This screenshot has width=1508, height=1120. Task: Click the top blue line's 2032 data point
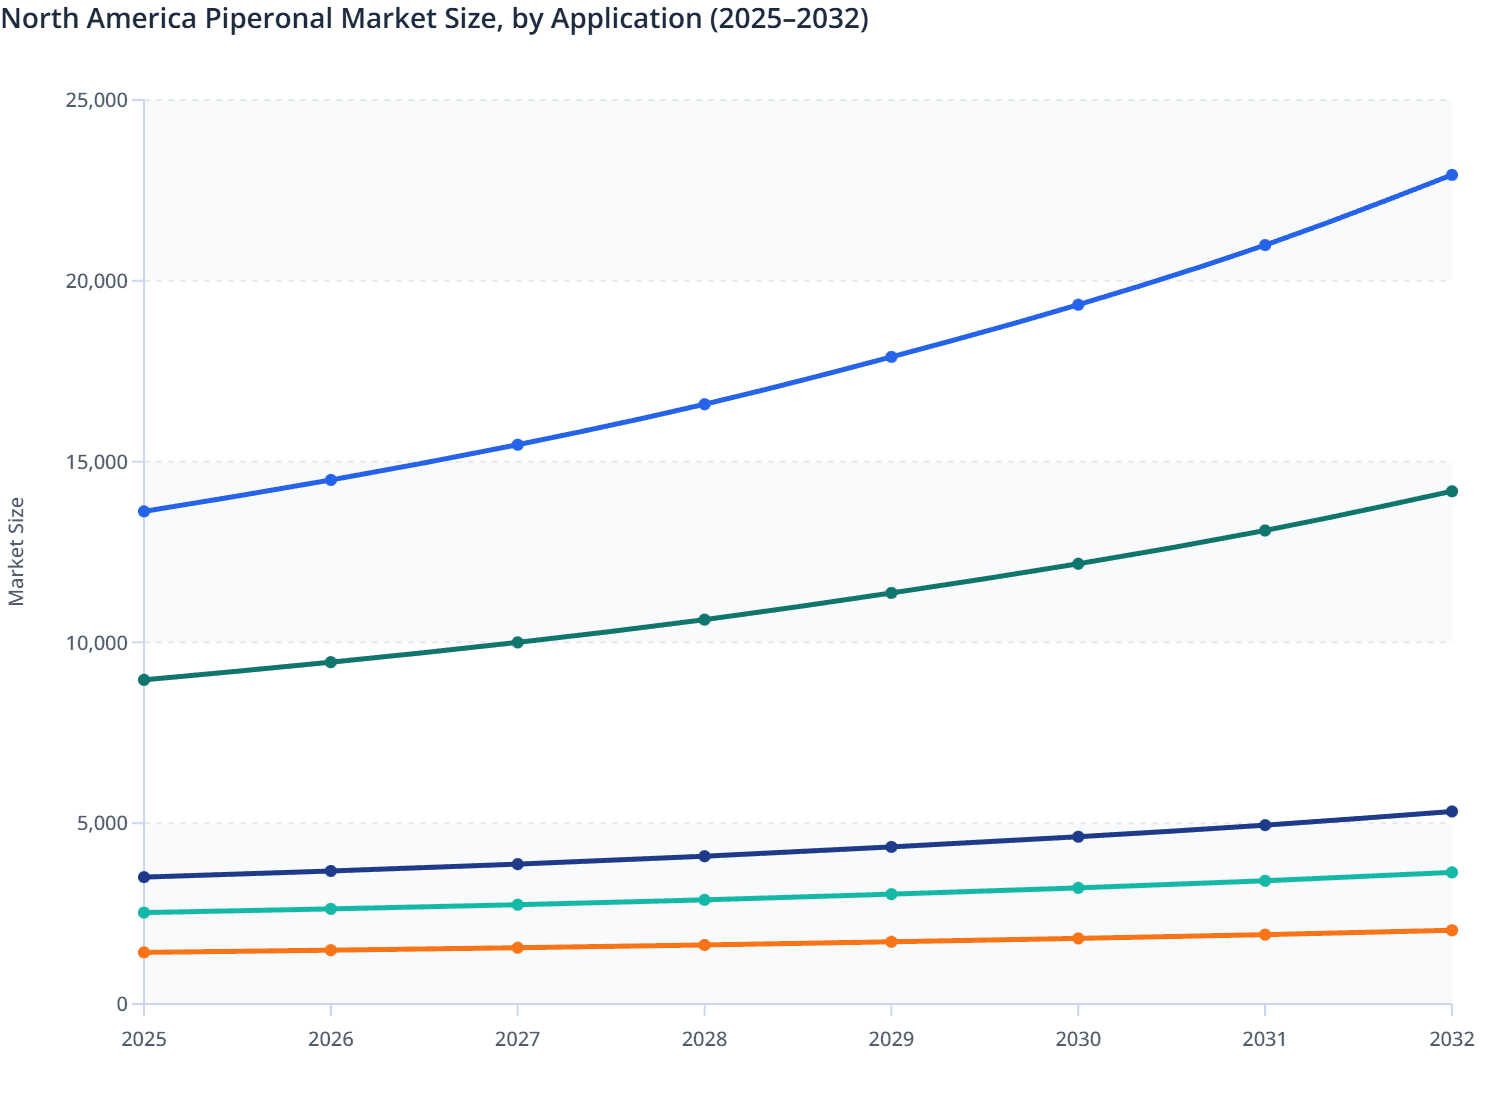click(x=1451, y=175)
